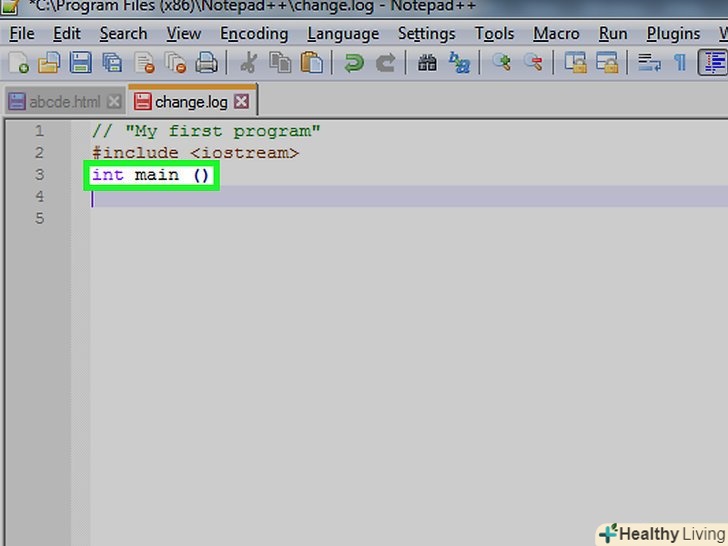Click line number 1 in margin
The height and width of the screenshot is (546, 728).
pos(39,131)
